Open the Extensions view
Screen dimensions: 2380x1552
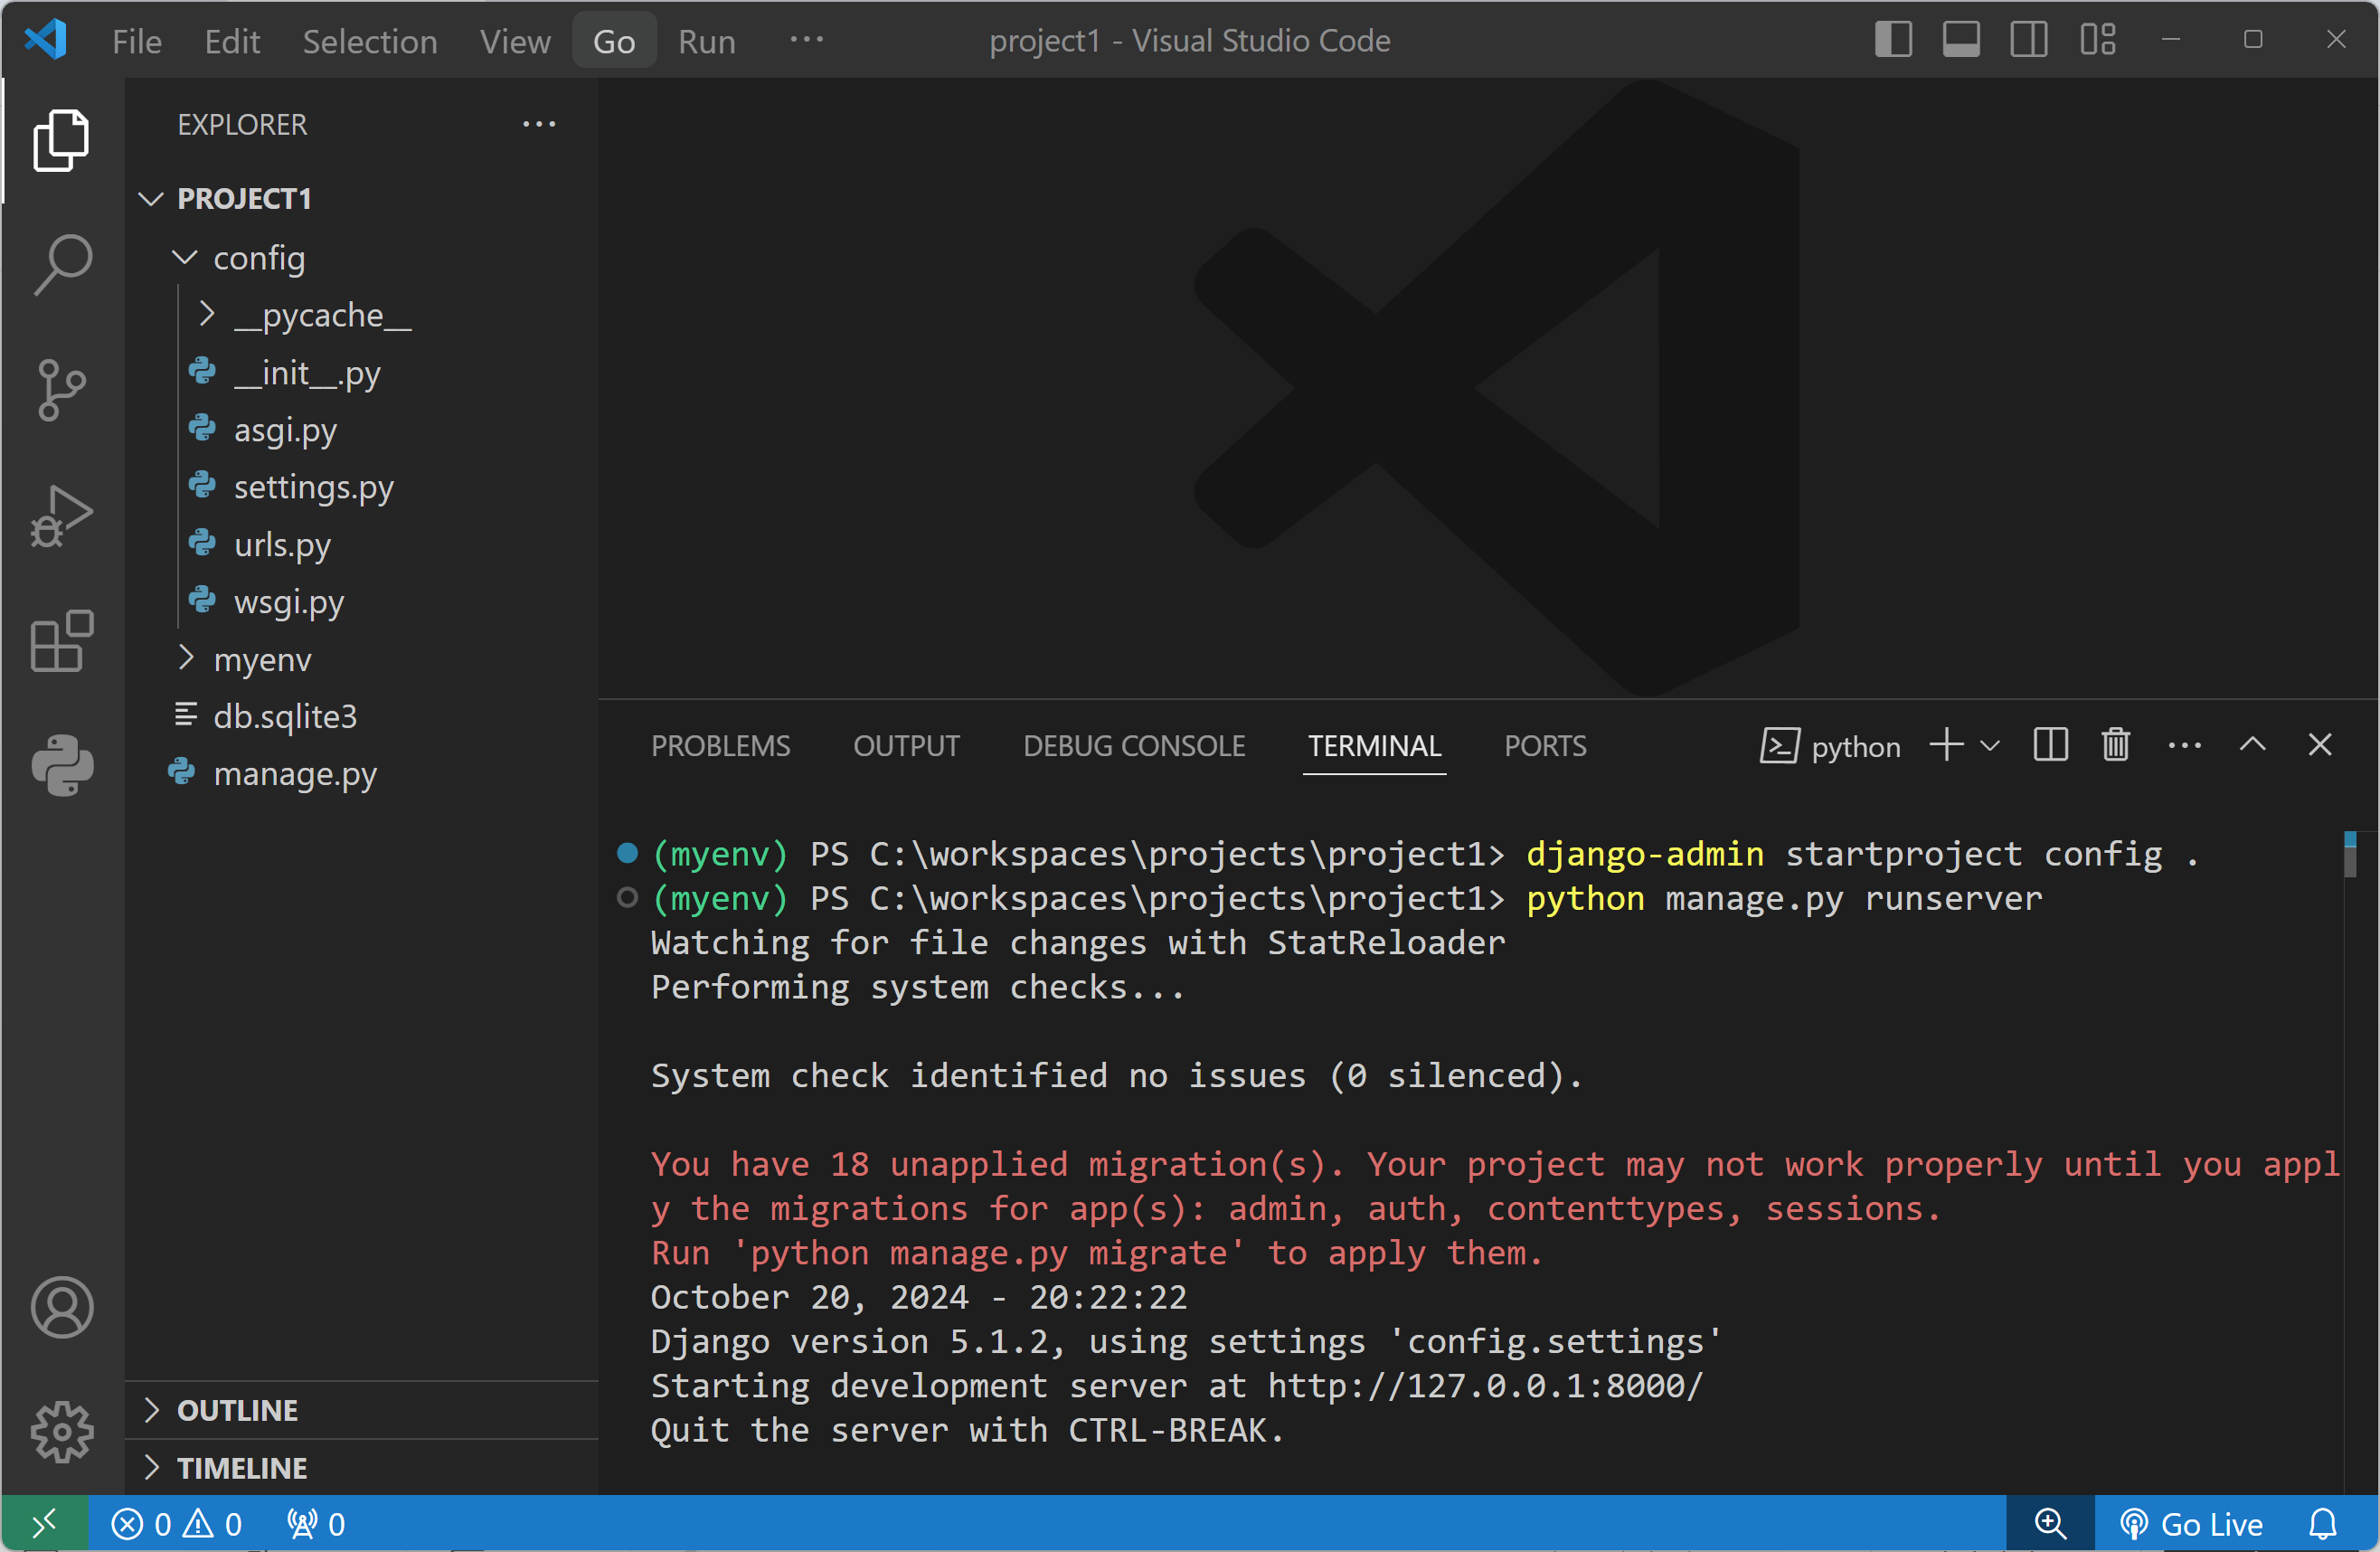(62, 641)
